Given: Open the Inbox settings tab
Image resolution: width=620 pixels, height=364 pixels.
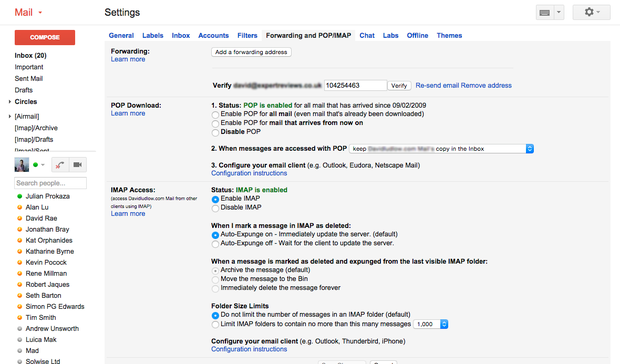Looking at the screenshot, I should tap(181, 36).
